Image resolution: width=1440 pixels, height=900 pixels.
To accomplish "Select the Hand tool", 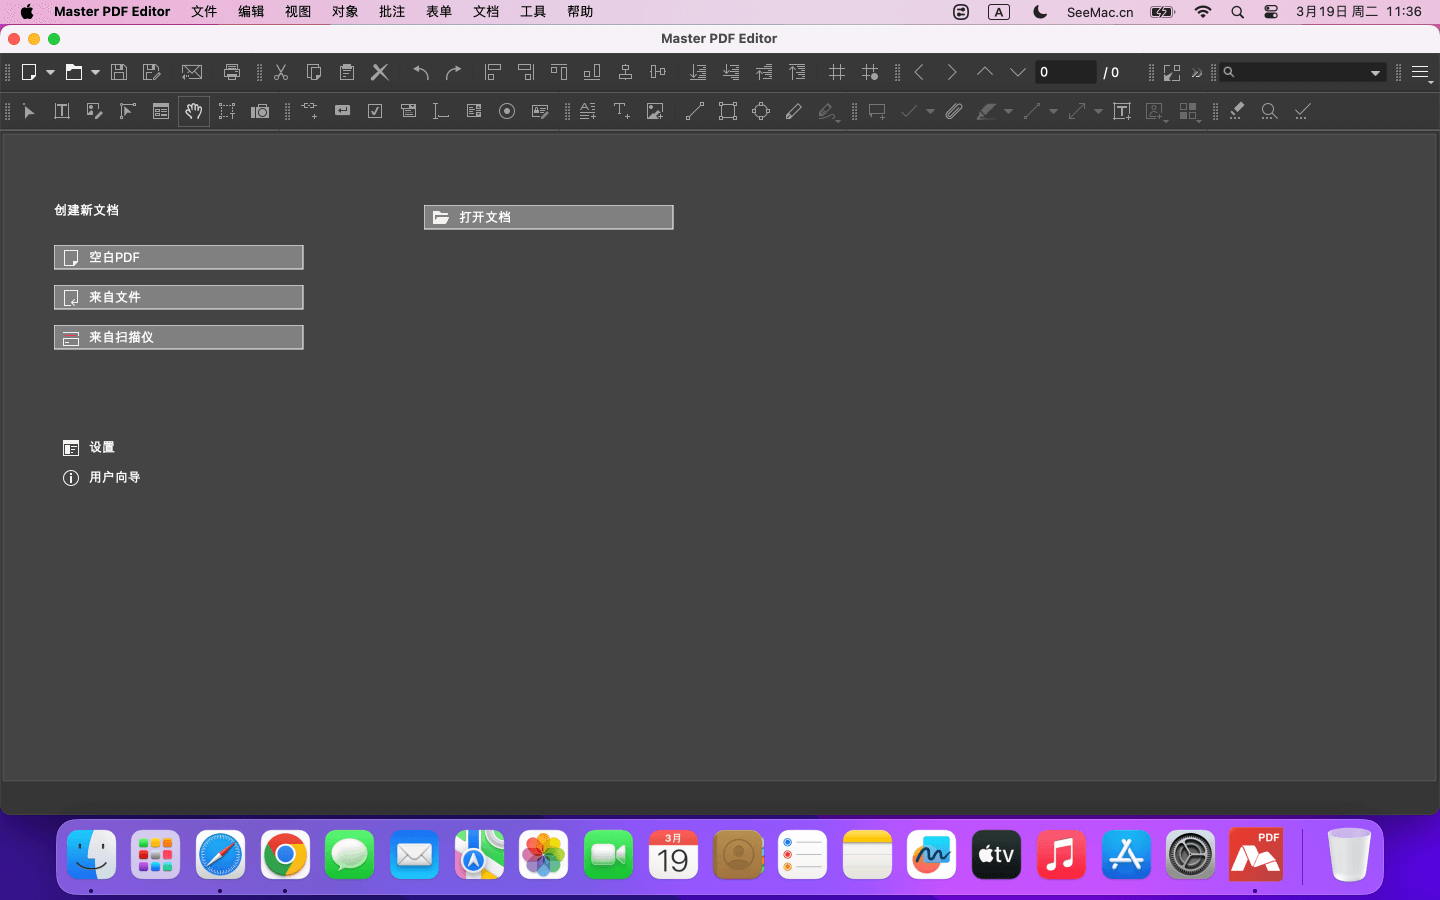I will coord(194,111).
